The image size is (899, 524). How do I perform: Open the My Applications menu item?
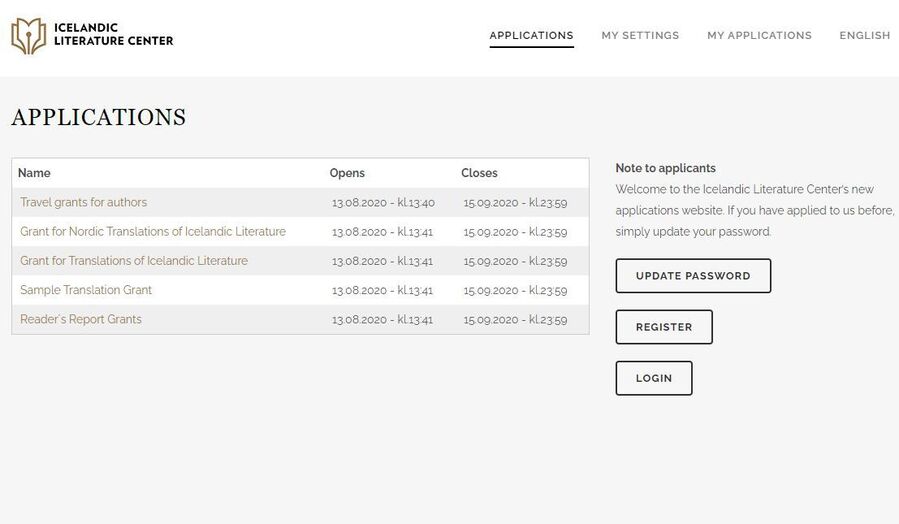coord(759,35)
